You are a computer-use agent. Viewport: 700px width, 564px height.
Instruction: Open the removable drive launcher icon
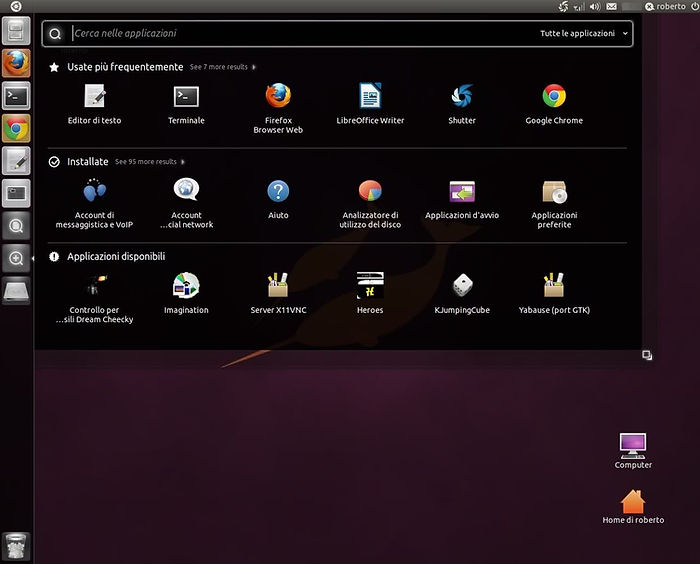click(16, 291)
